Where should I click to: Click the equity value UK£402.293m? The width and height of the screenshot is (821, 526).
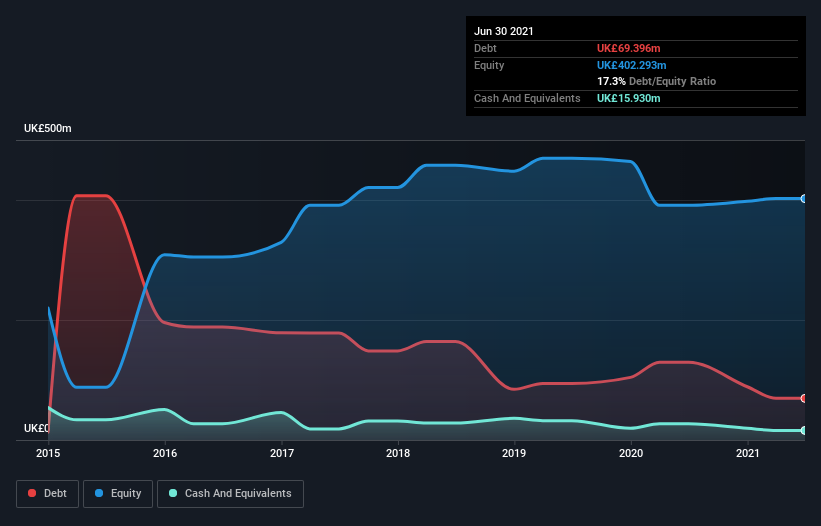(631, 65)
